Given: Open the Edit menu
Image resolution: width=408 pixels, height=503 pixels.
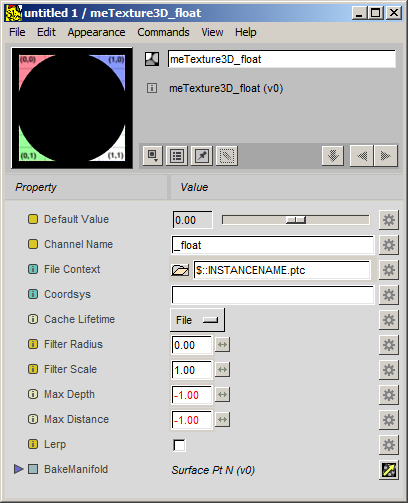Looking at the screenshot, I should [46, 32].
